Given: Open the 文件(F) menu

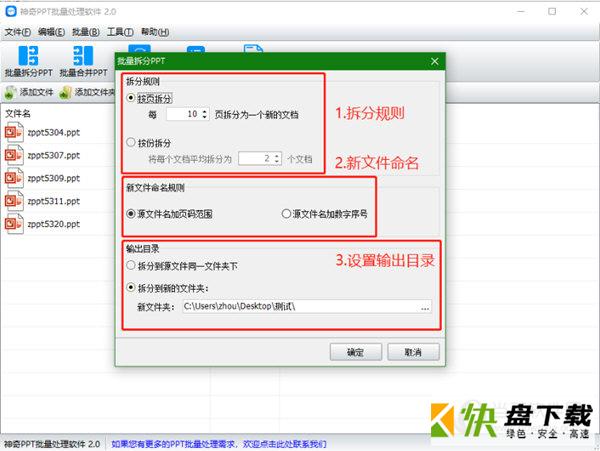Looking at the screenshot, I should point(18,32).
